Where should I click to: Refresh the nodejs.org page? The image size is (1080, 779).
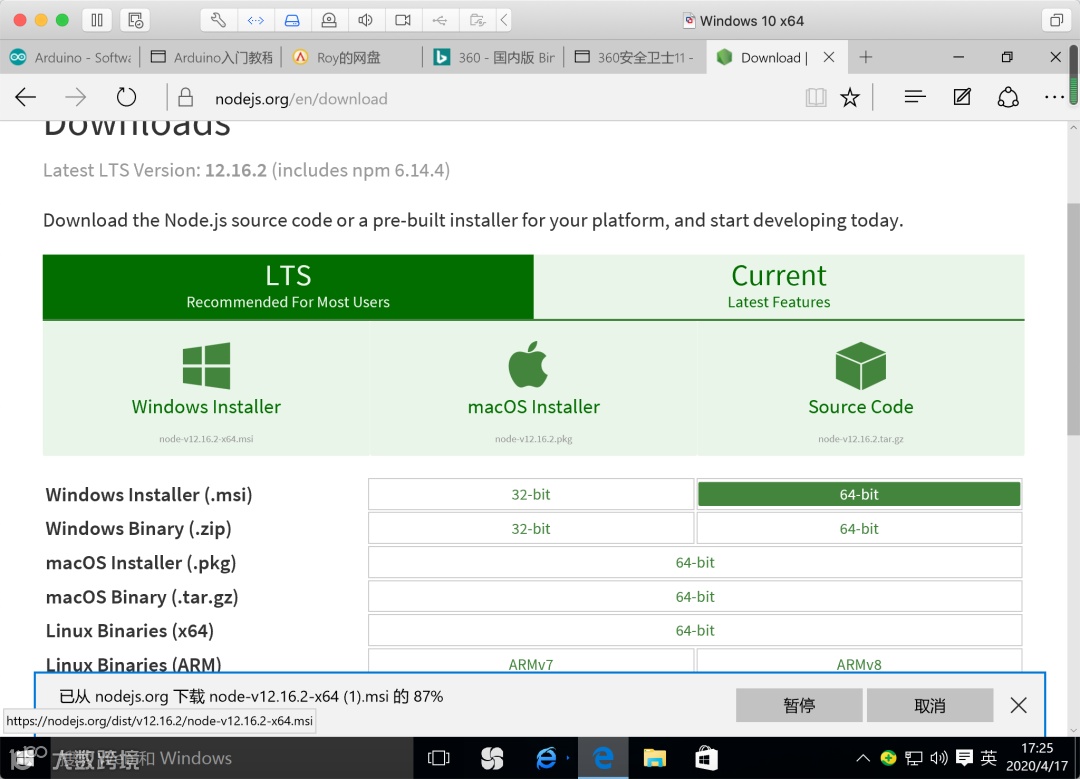coord(126,98)
